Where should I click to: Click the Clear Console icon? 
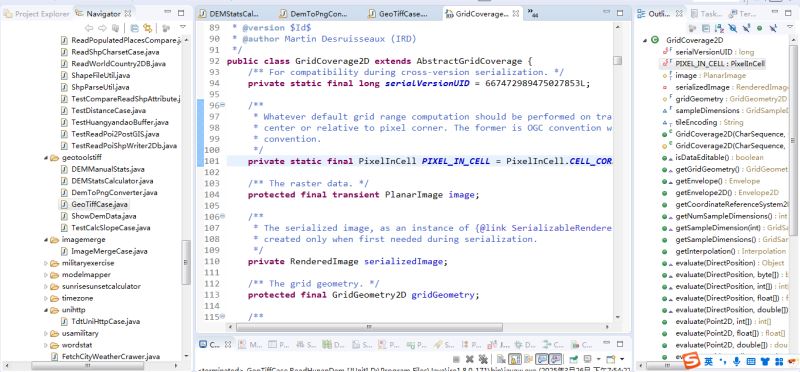pos(502,359)
